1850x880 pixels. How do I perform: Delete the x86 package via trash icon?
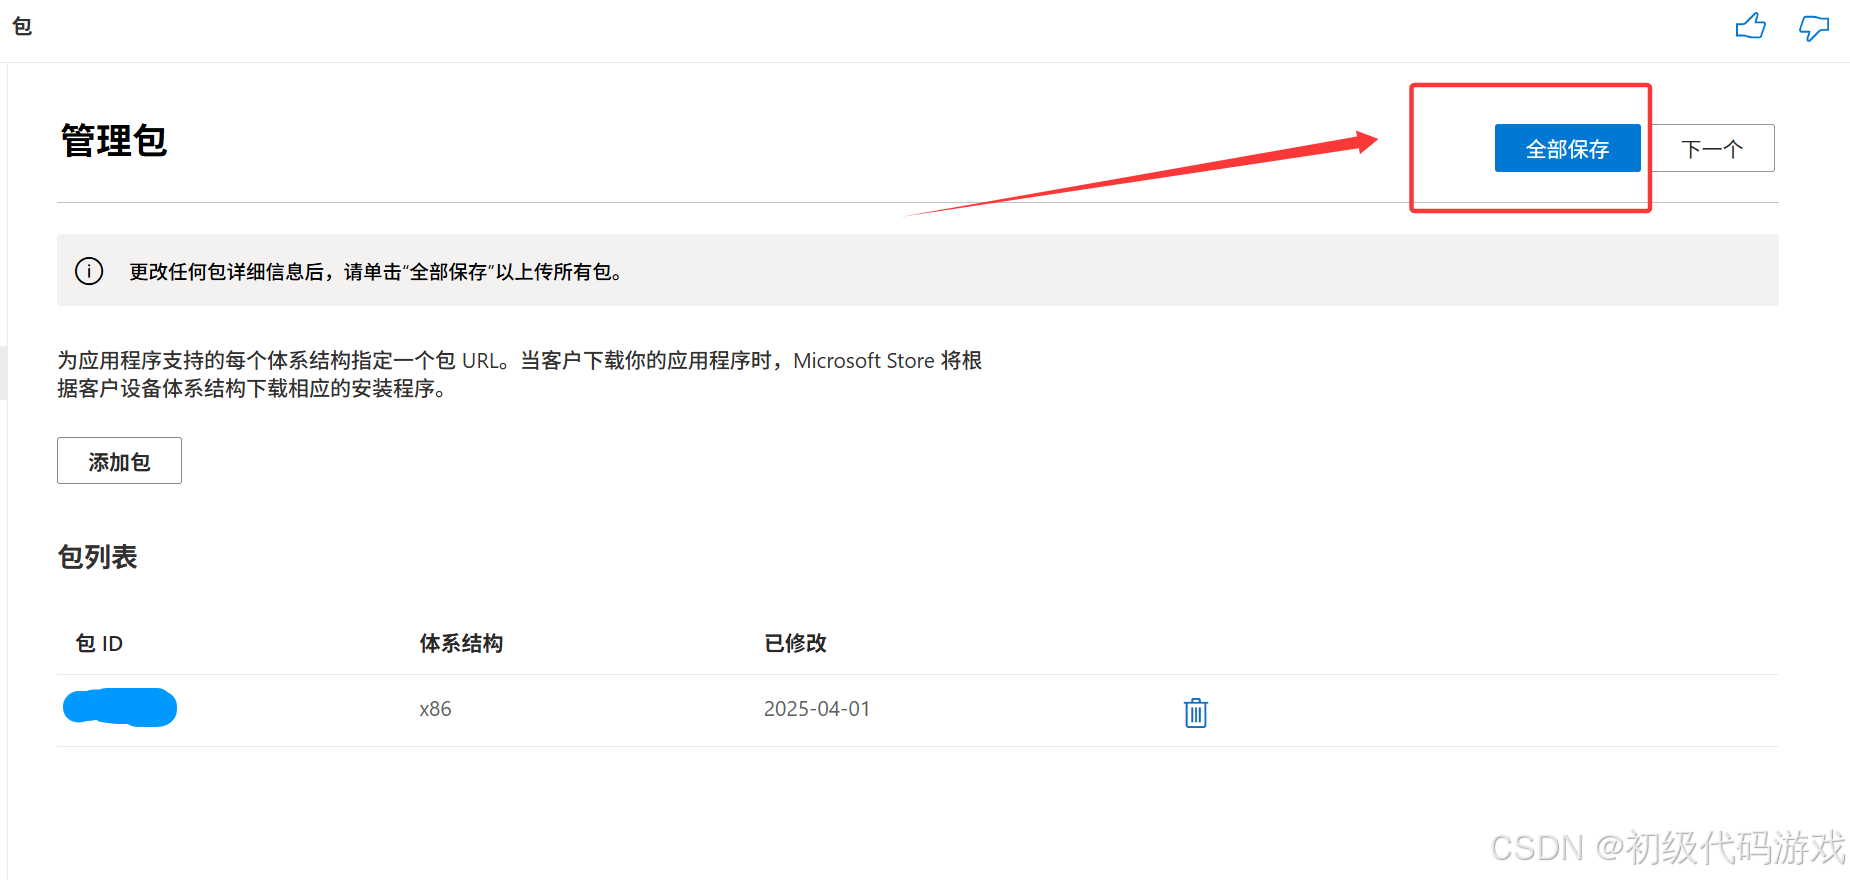coord(1196,712)
